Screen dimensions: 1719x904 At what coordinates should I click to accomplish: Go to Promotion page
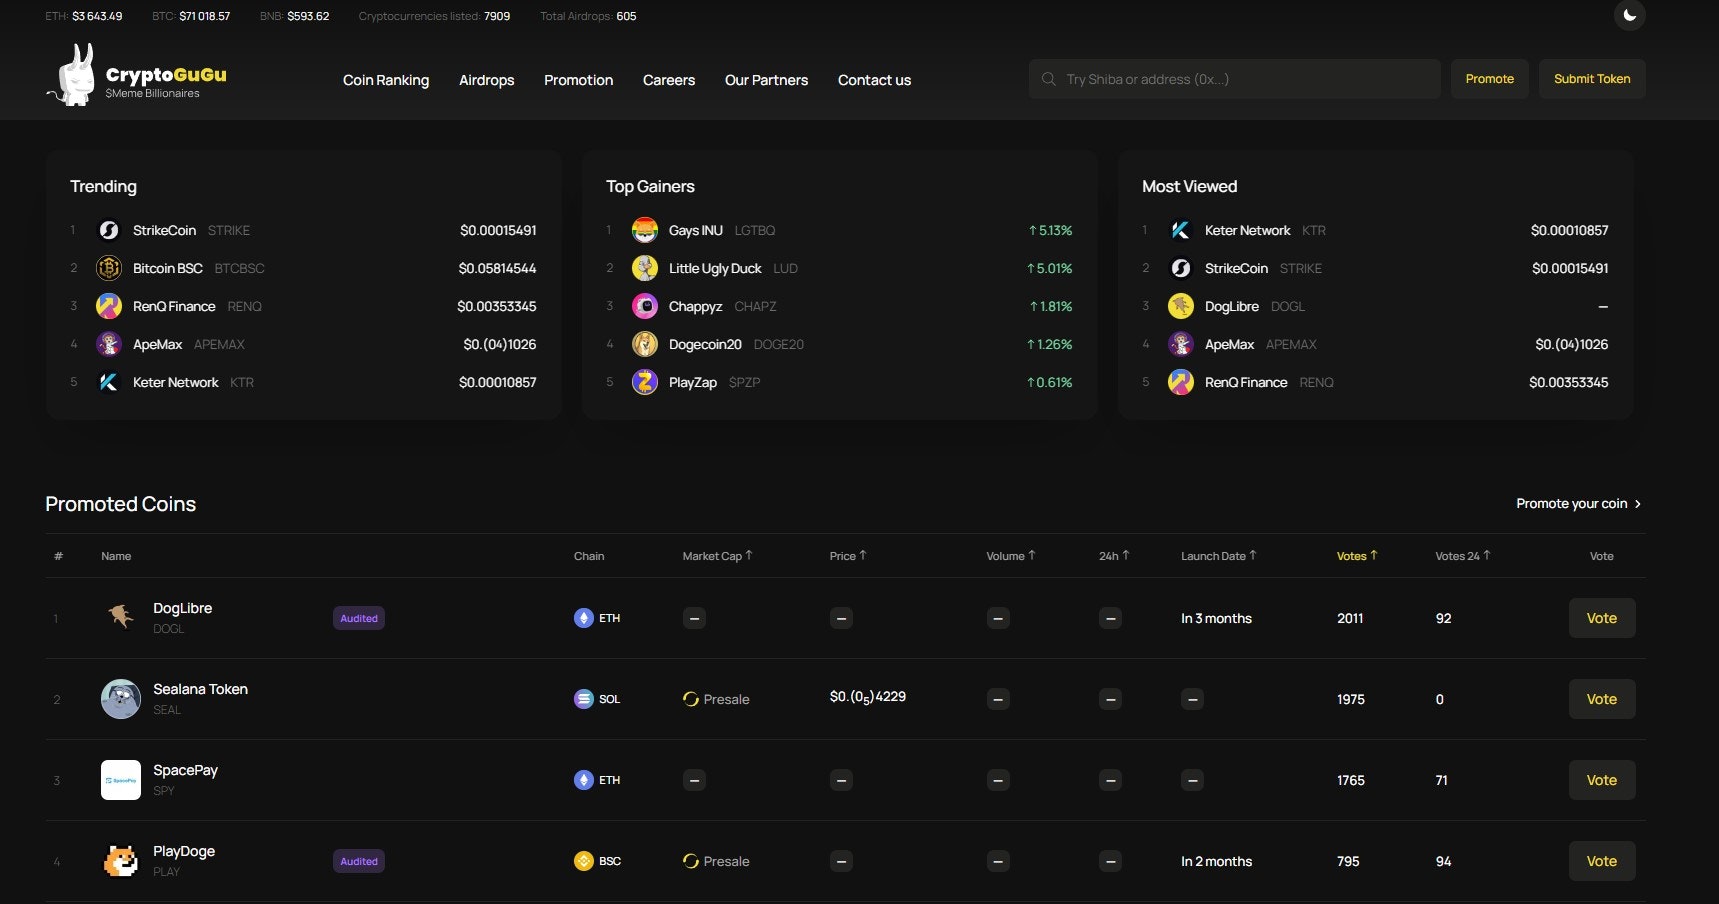pos(578,80)
